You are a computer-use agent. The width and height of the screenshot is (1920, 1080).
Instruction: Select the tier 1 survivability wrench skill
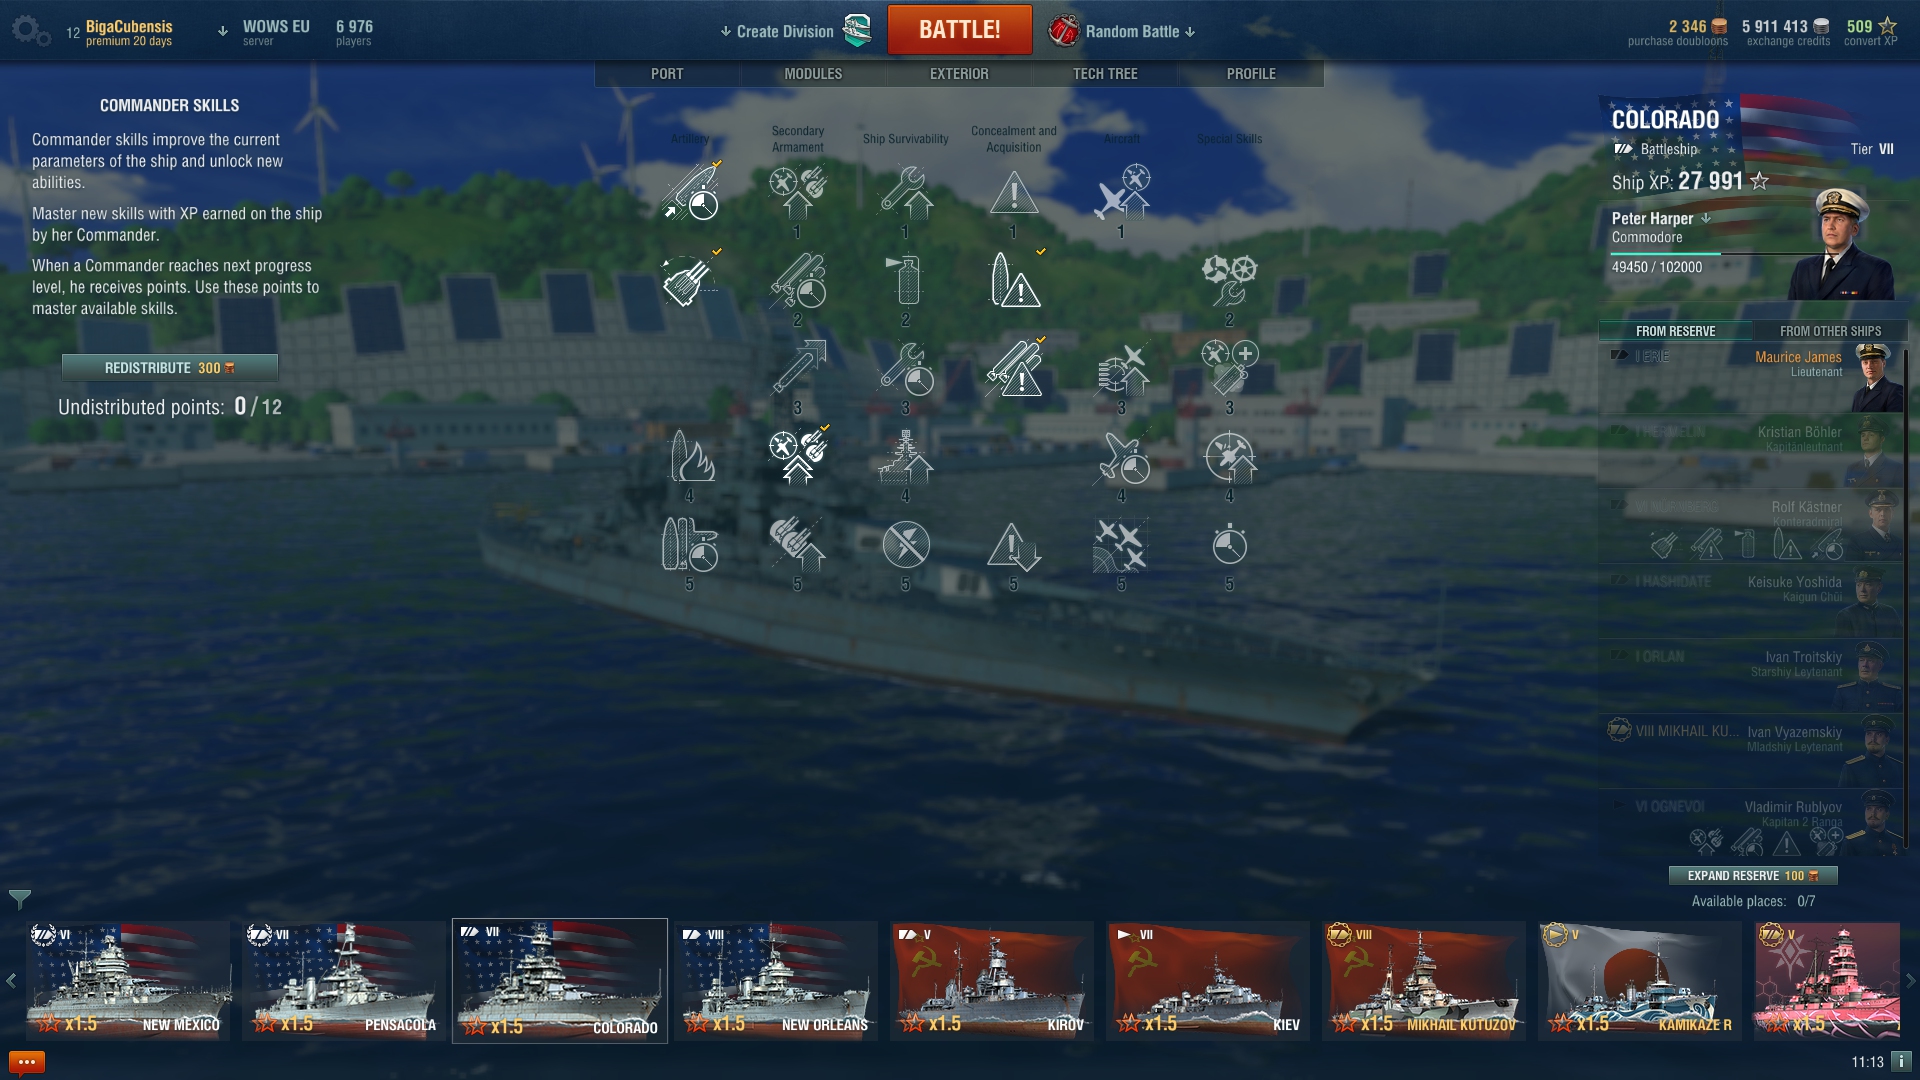click(906, 192)
